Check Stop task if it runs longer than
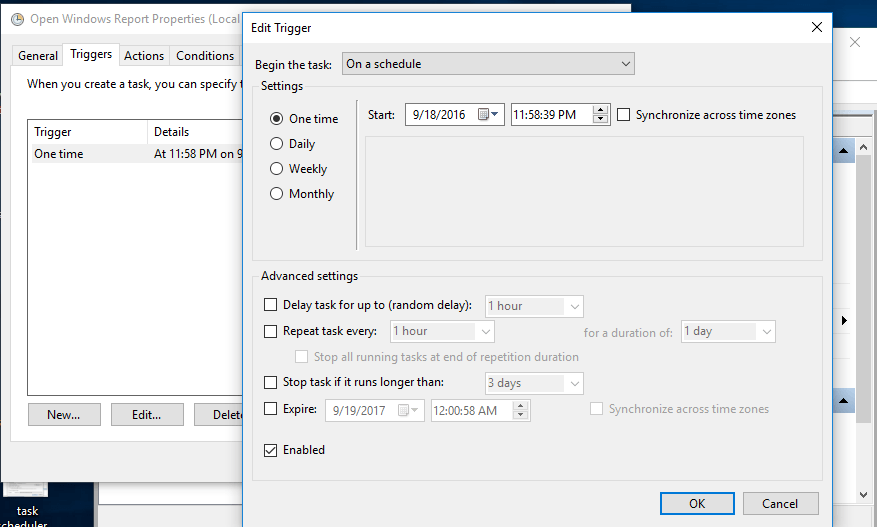The image size is (877, 527). [x=270, y=382]
